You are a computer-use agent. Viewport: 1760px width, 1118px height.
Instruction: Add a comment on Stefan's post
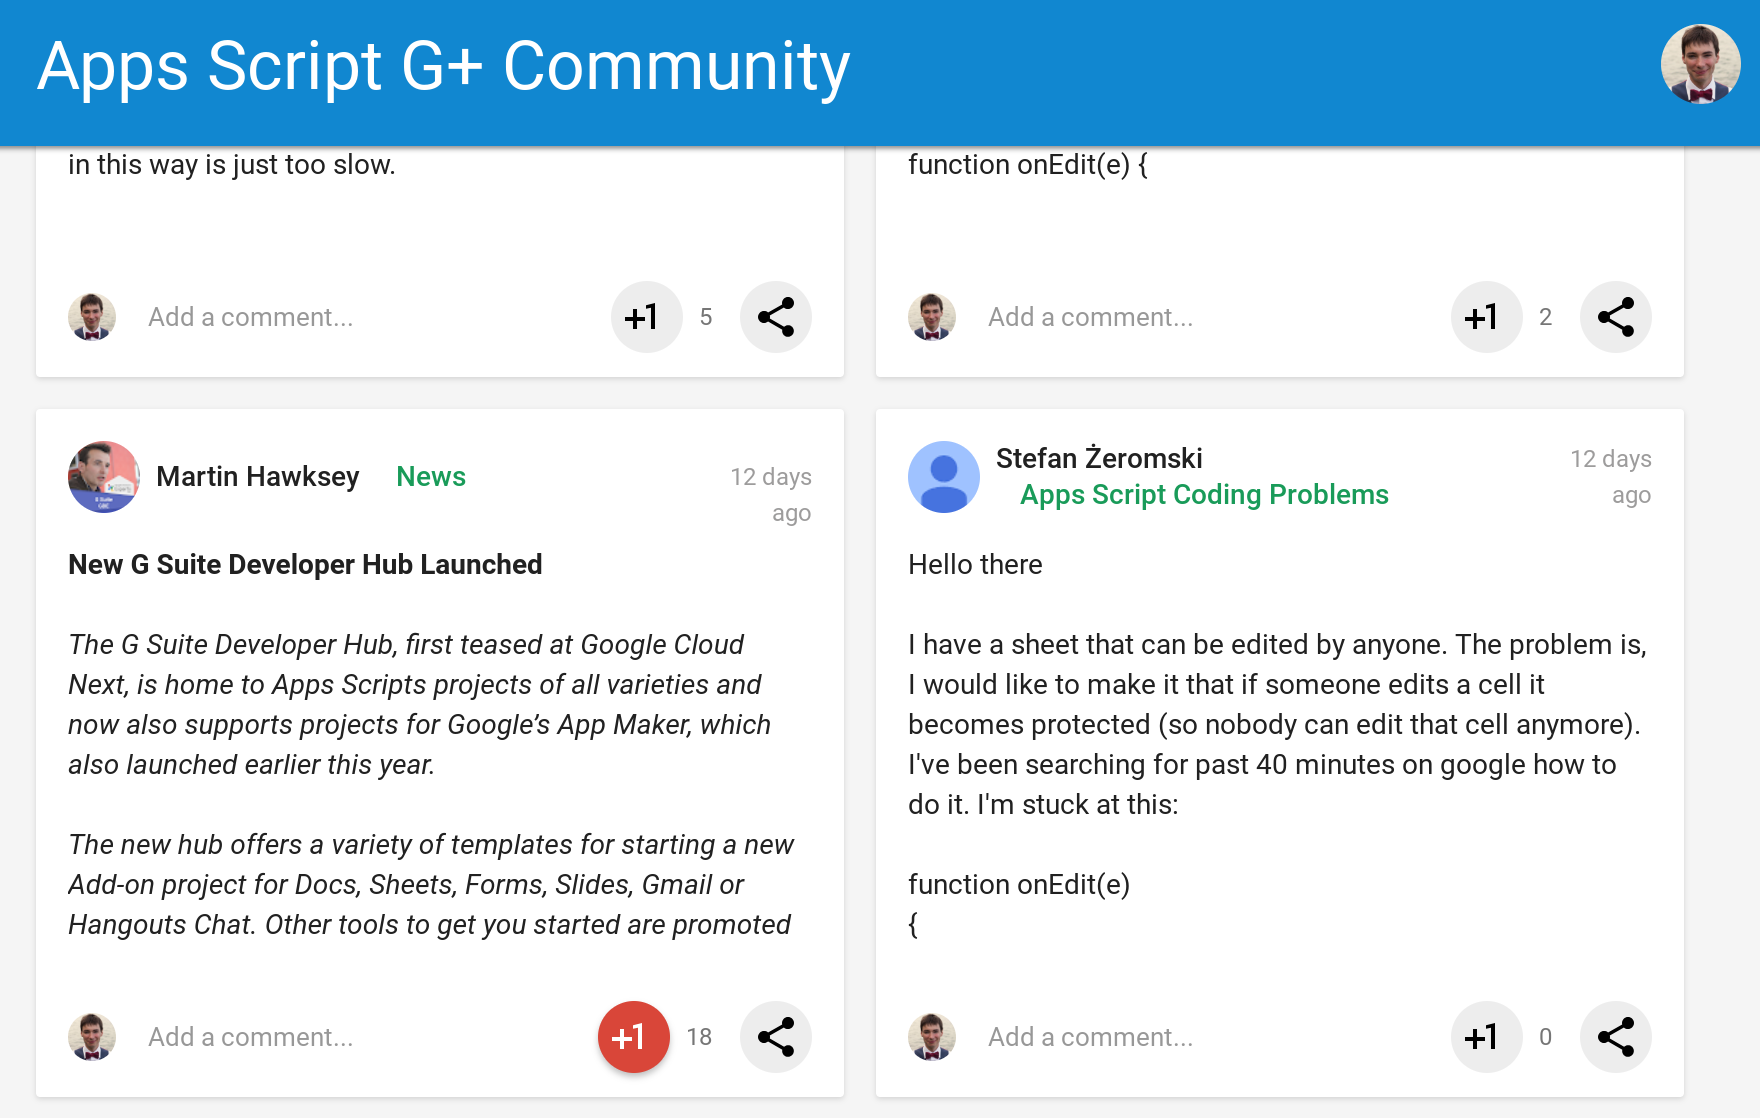(1091, 1037)
